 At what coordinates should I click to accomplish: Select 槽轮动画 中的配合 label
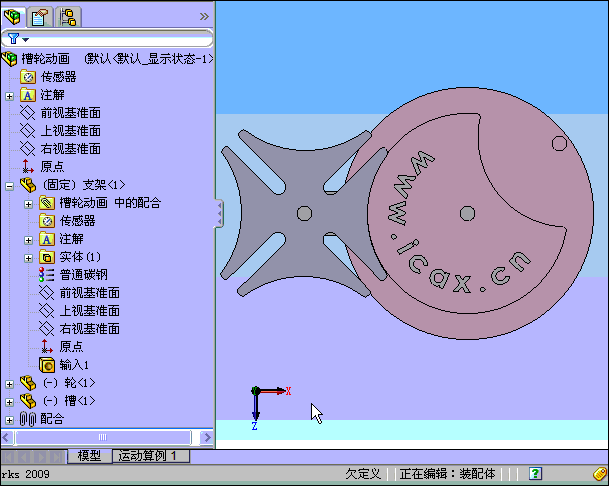point(110,203)
